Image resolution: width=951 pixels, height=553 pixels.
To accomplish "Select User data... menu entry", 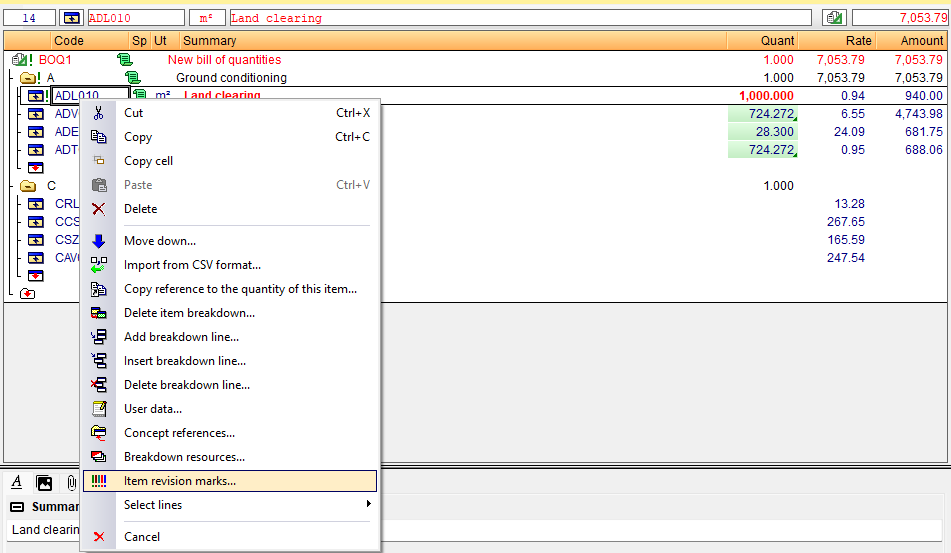I will coord(230,409).
